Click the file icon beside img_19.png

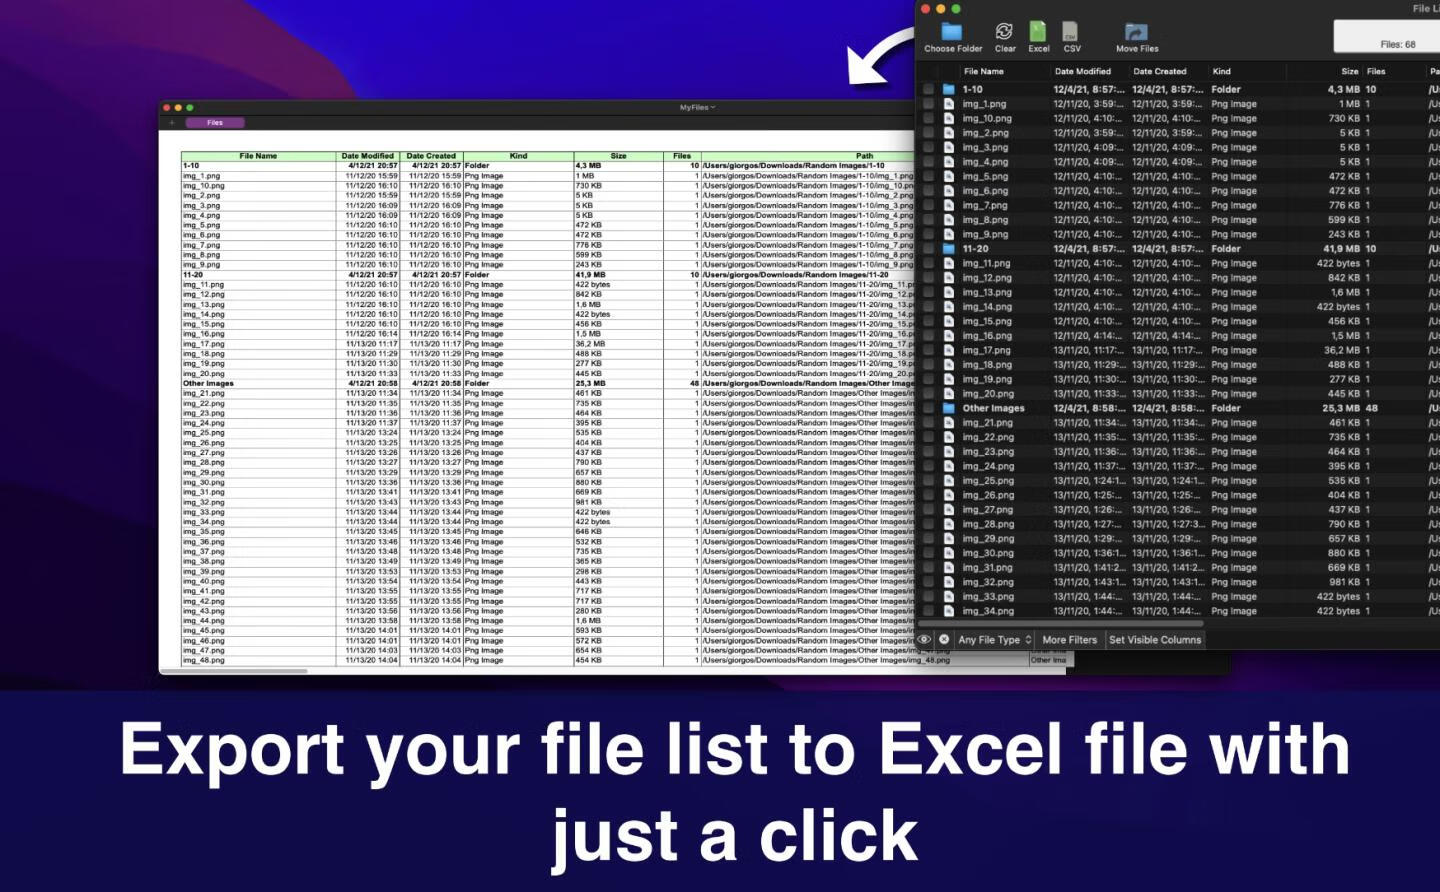point(948,379)
